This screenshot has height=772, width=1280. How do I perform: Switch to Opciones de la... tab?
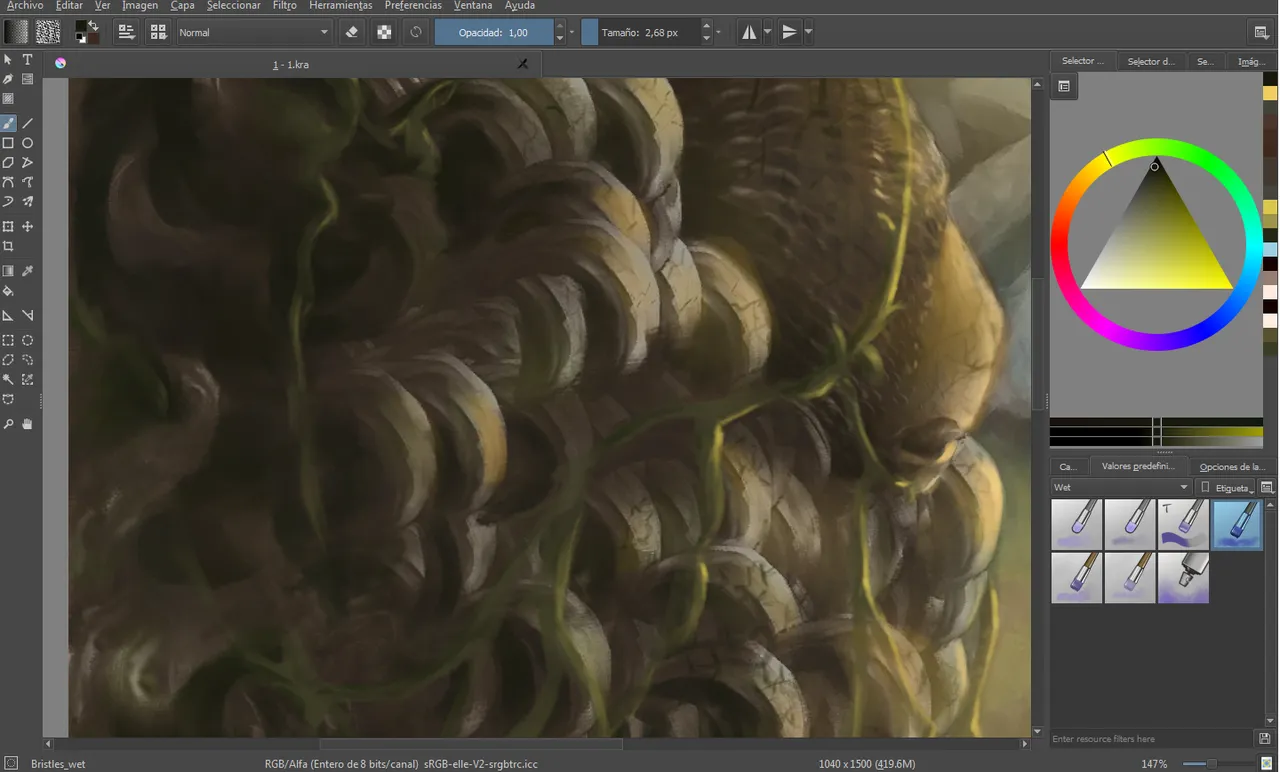(x=1232, y=466)
